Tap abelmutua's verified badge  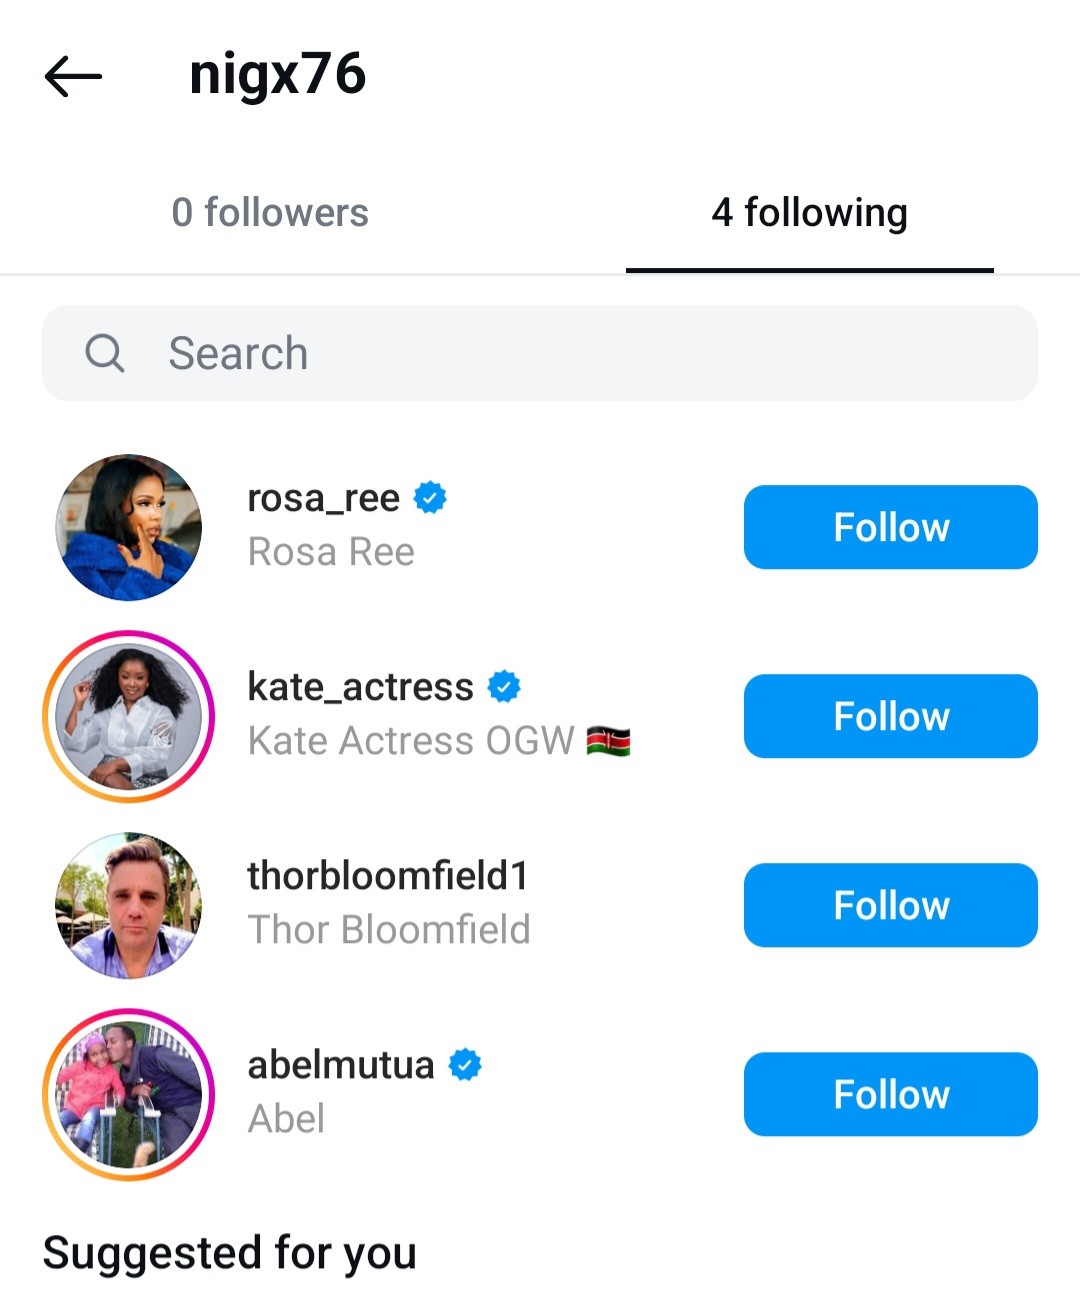click(465, 1065)
